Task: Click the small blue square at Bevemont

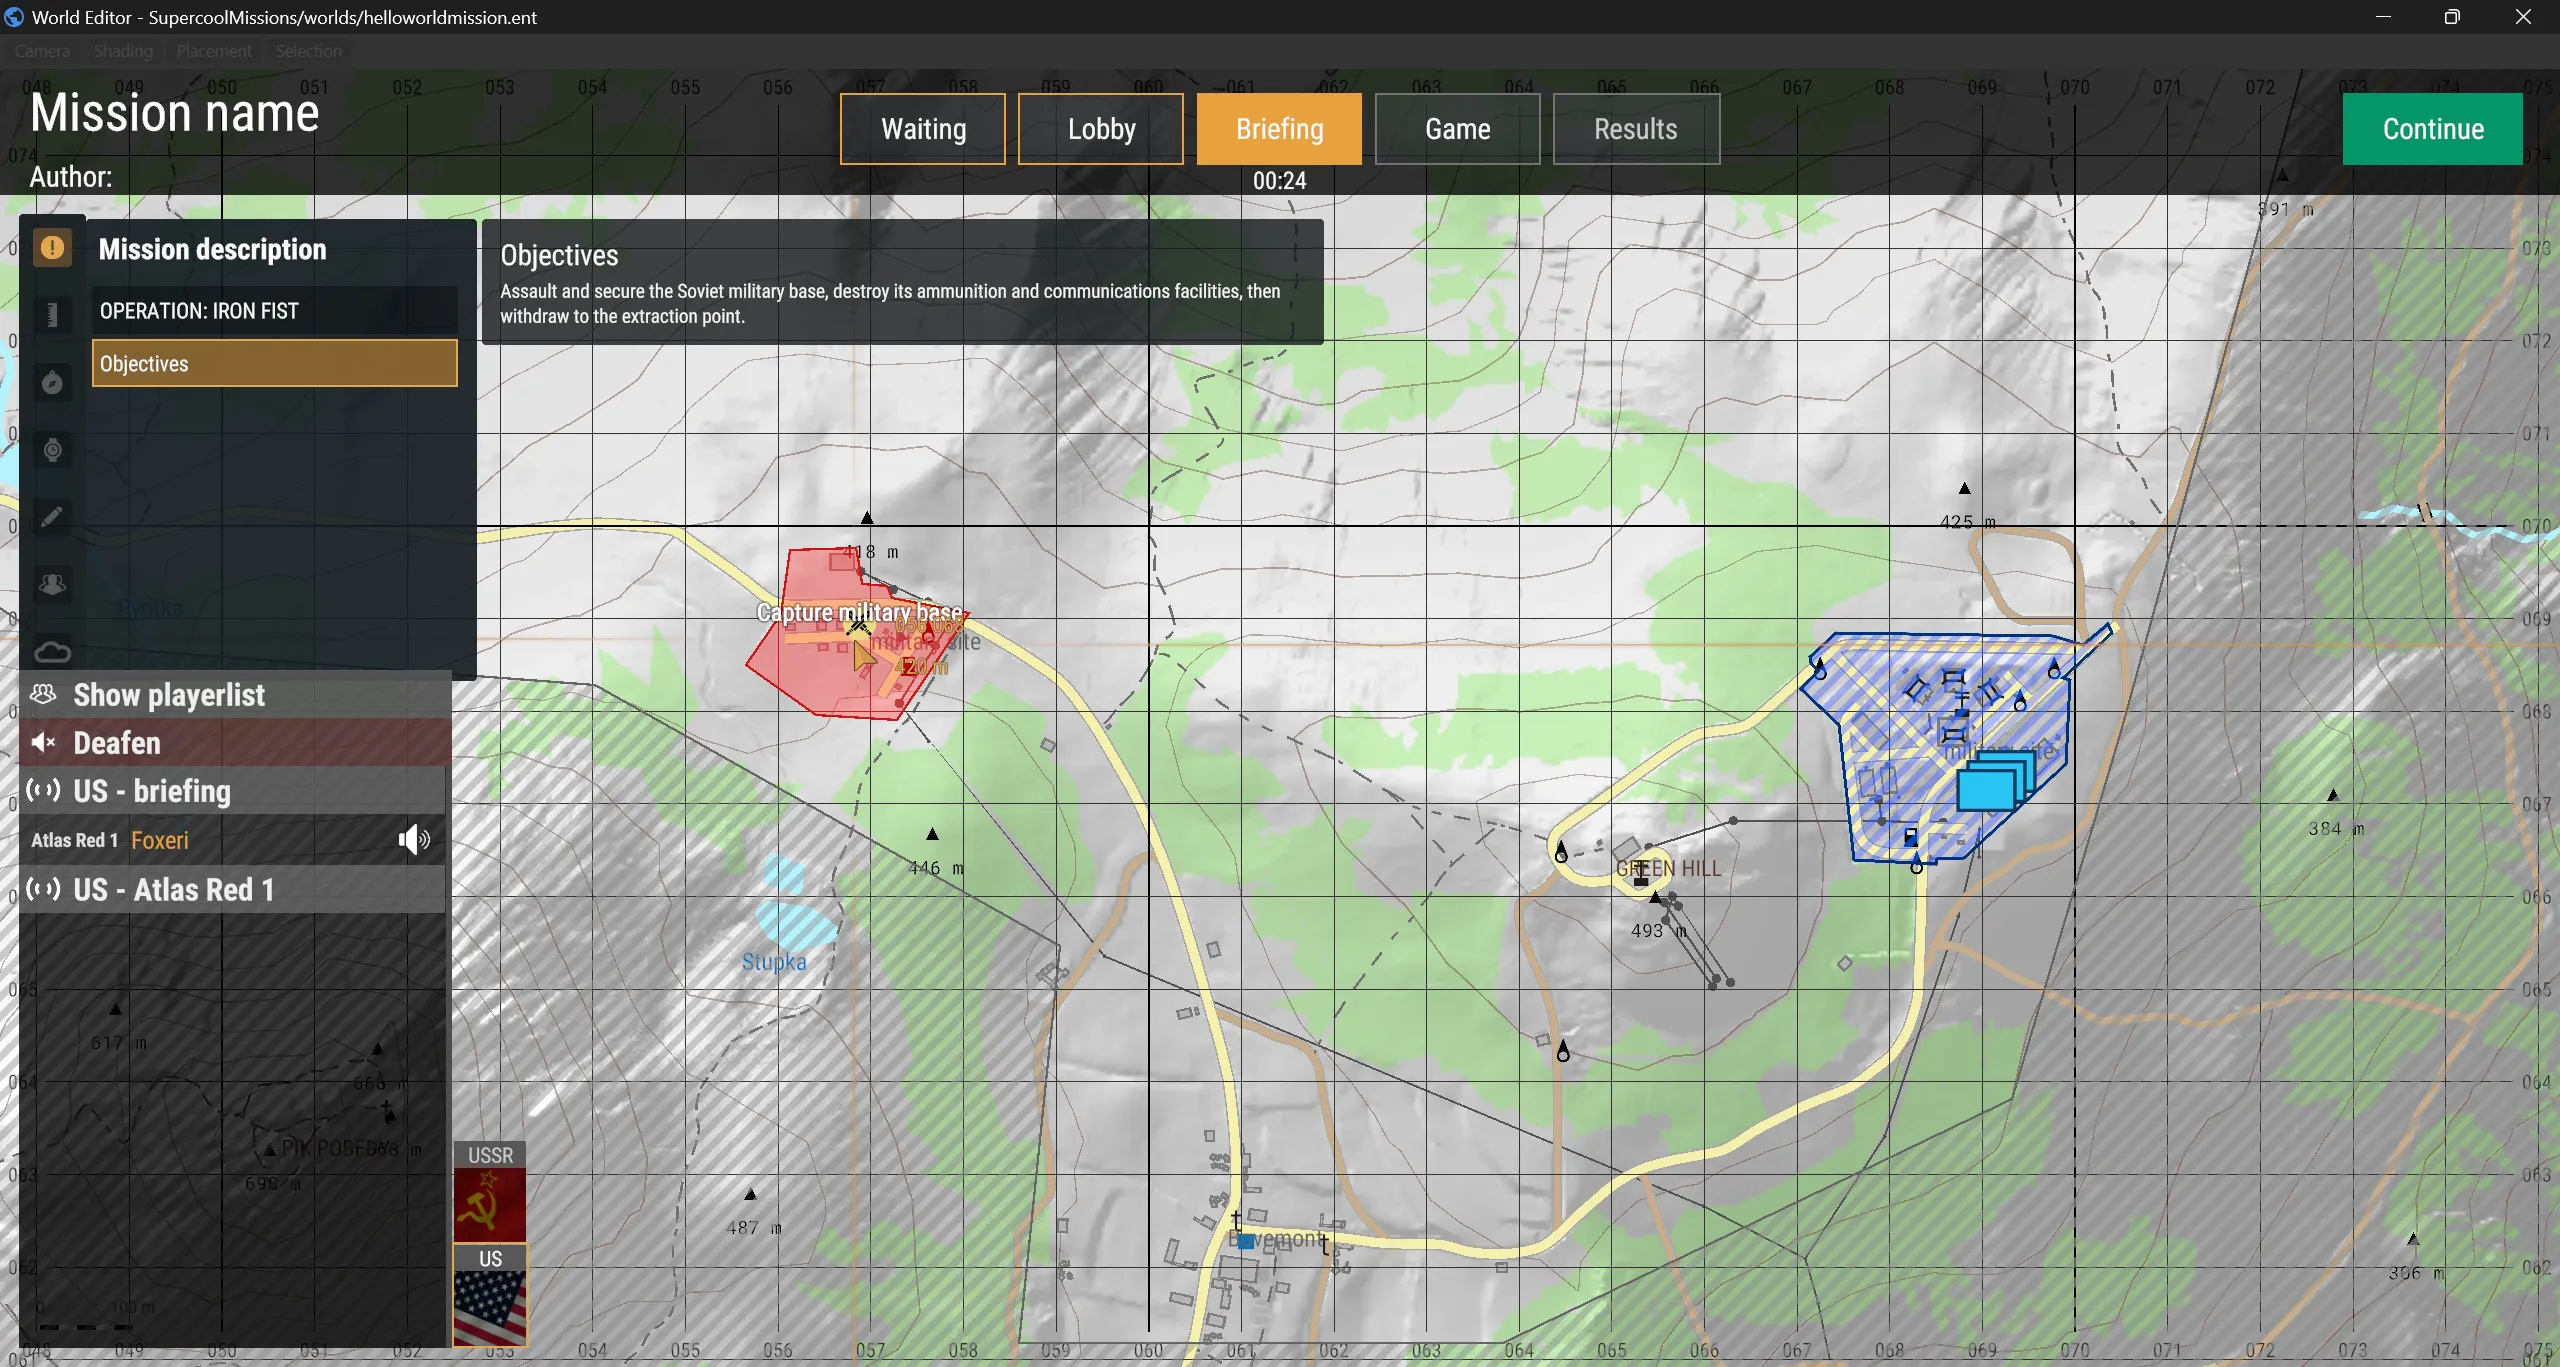Action: pyautogui.click(x=1246, y=1241)
